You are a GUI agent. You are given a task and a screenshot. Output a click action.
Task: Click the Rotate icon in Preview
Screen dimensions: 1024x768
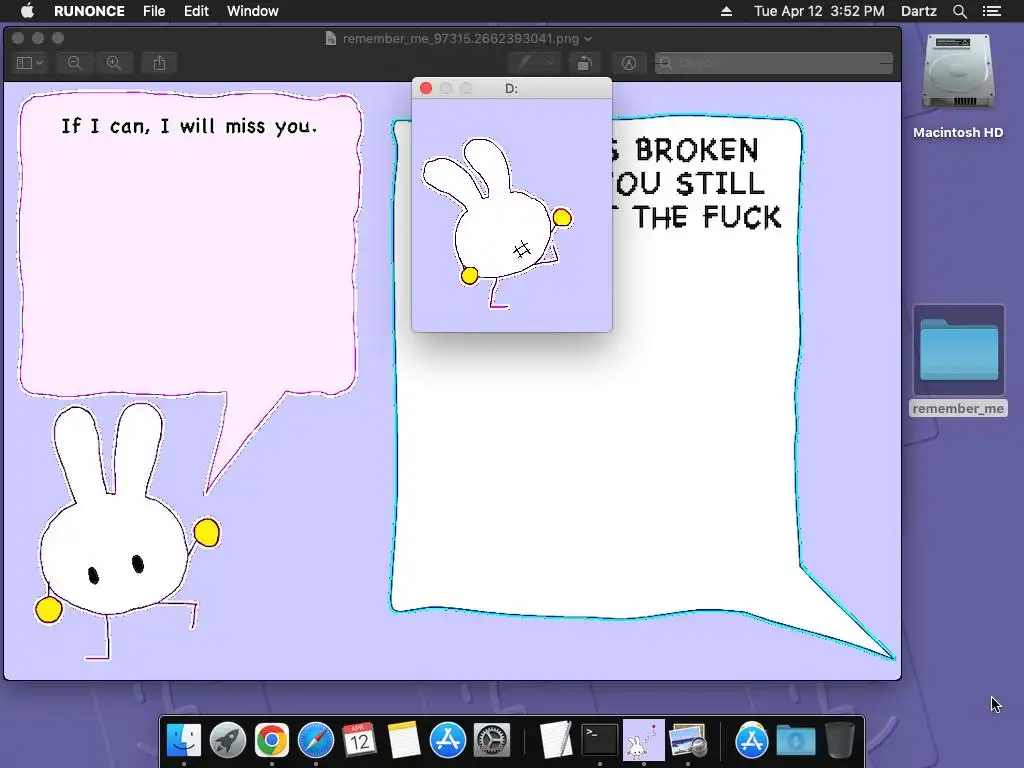tap(584, 63)
